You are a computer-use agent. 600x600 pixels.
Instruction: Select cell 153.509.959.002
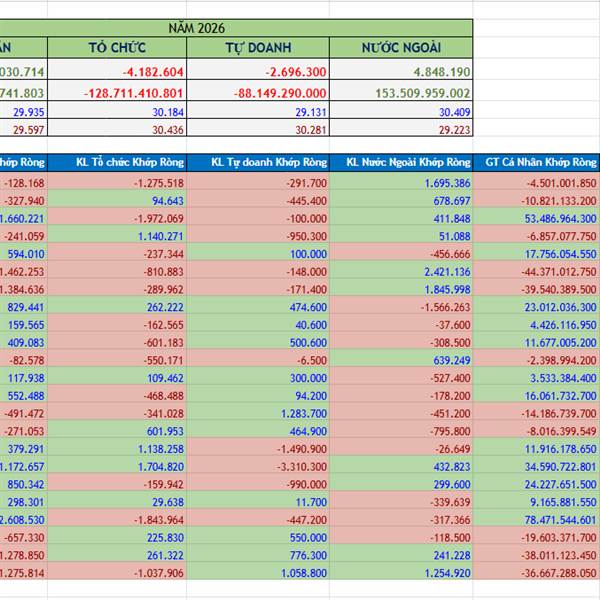401,91
